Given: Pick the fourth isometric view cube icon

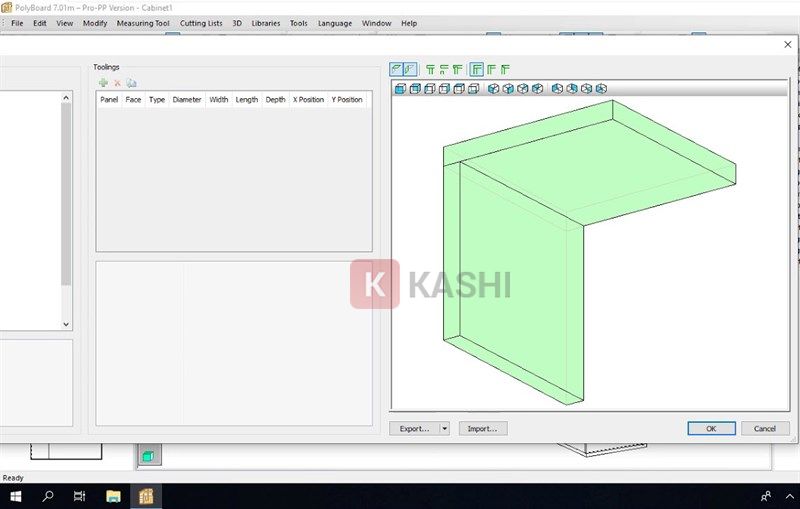Looking at the screenshot, I should click(x=537, y=89).
